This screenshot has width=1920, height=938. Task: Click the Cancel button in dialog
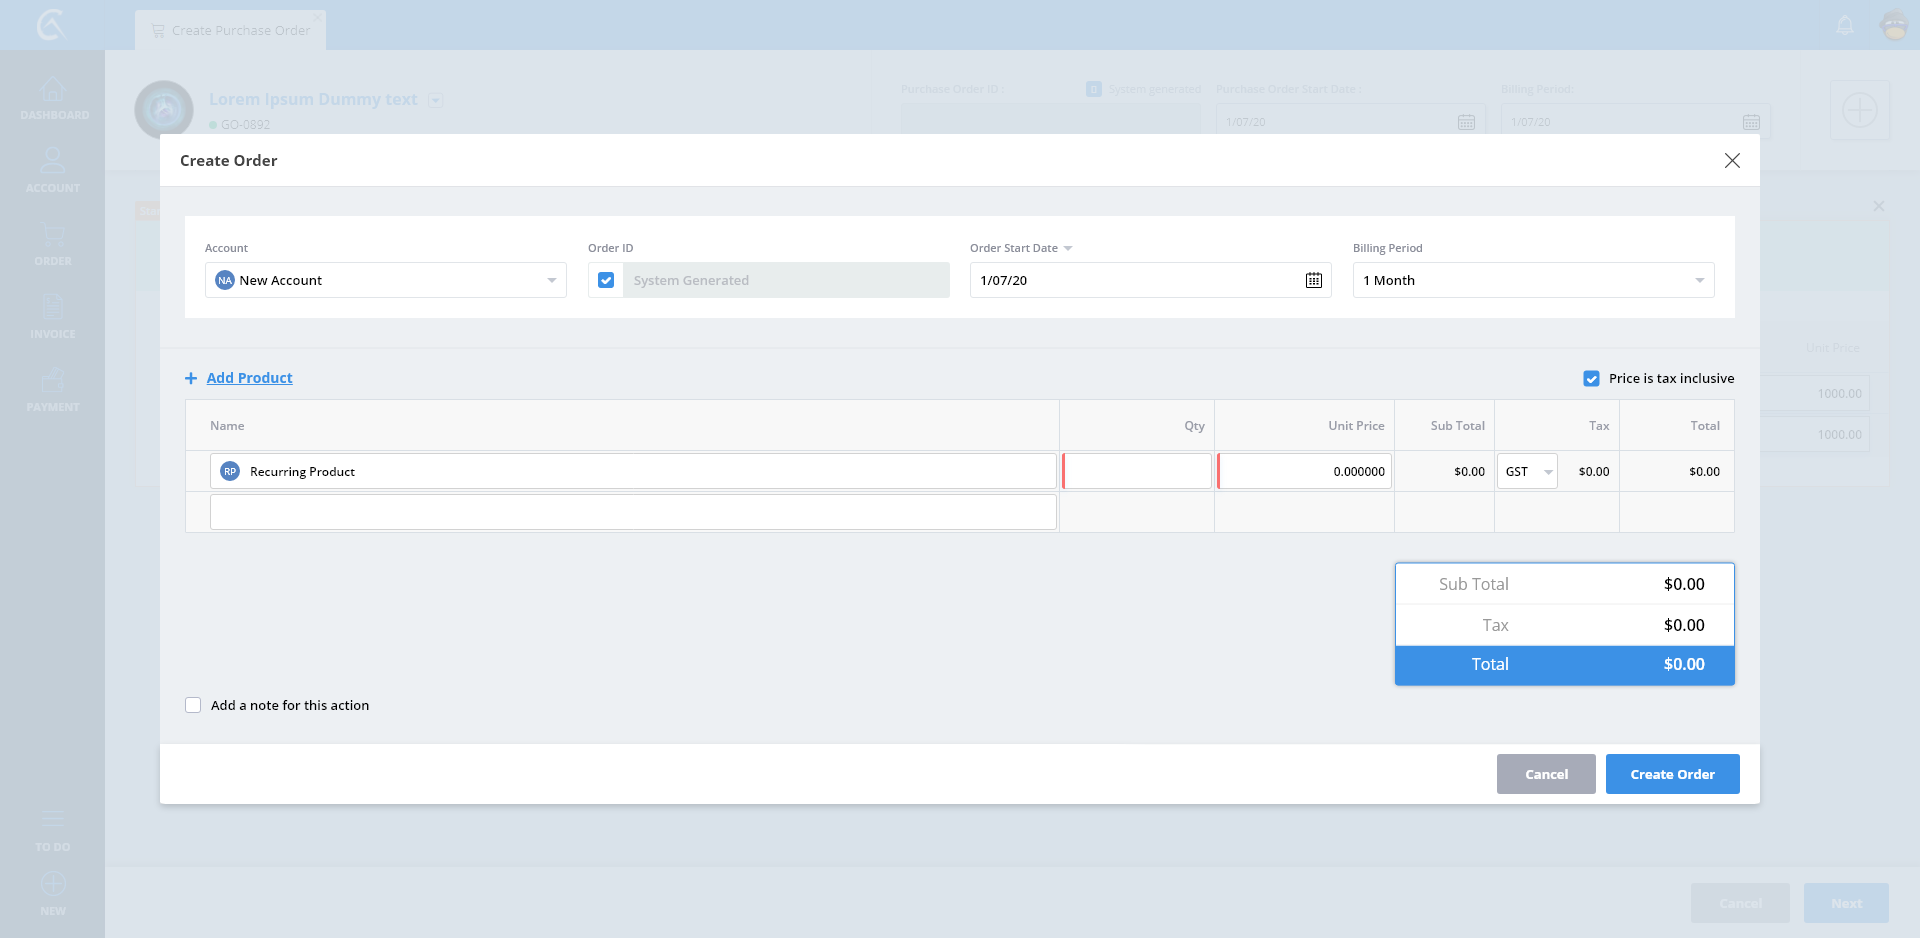click(1545, 774)
